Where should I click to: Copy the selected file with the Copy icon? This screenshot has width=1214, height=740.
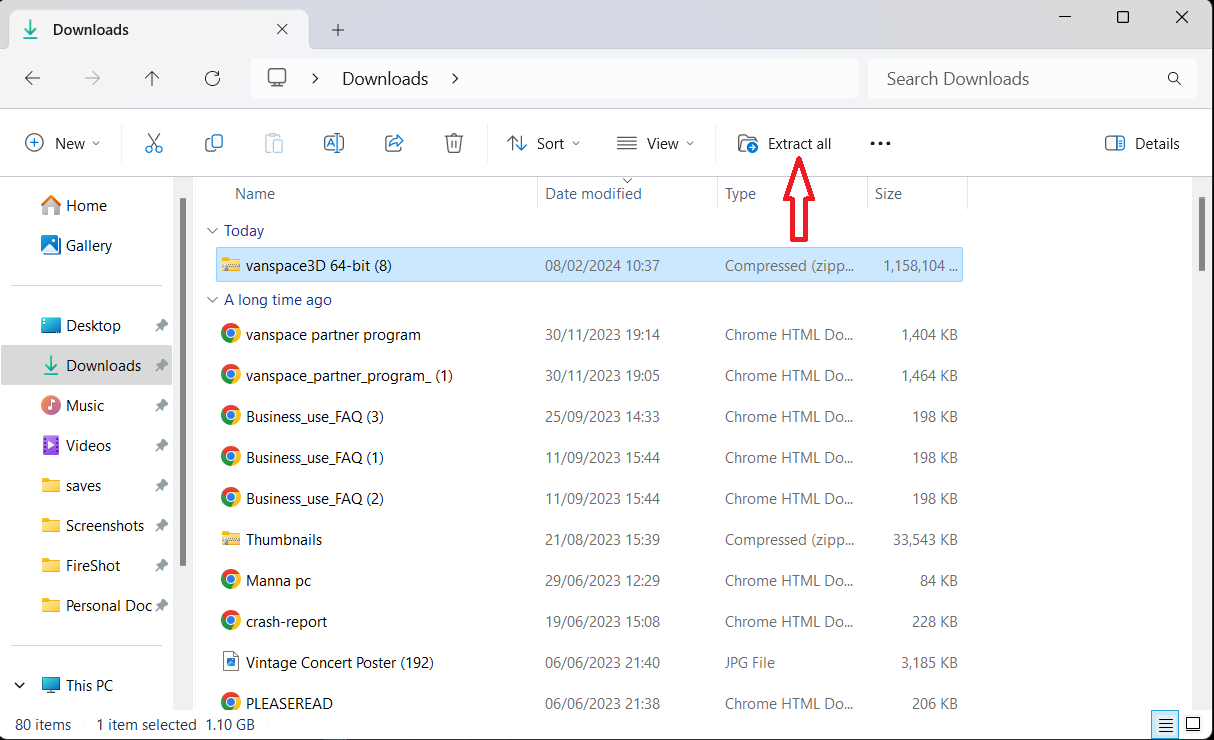[214, 143]
